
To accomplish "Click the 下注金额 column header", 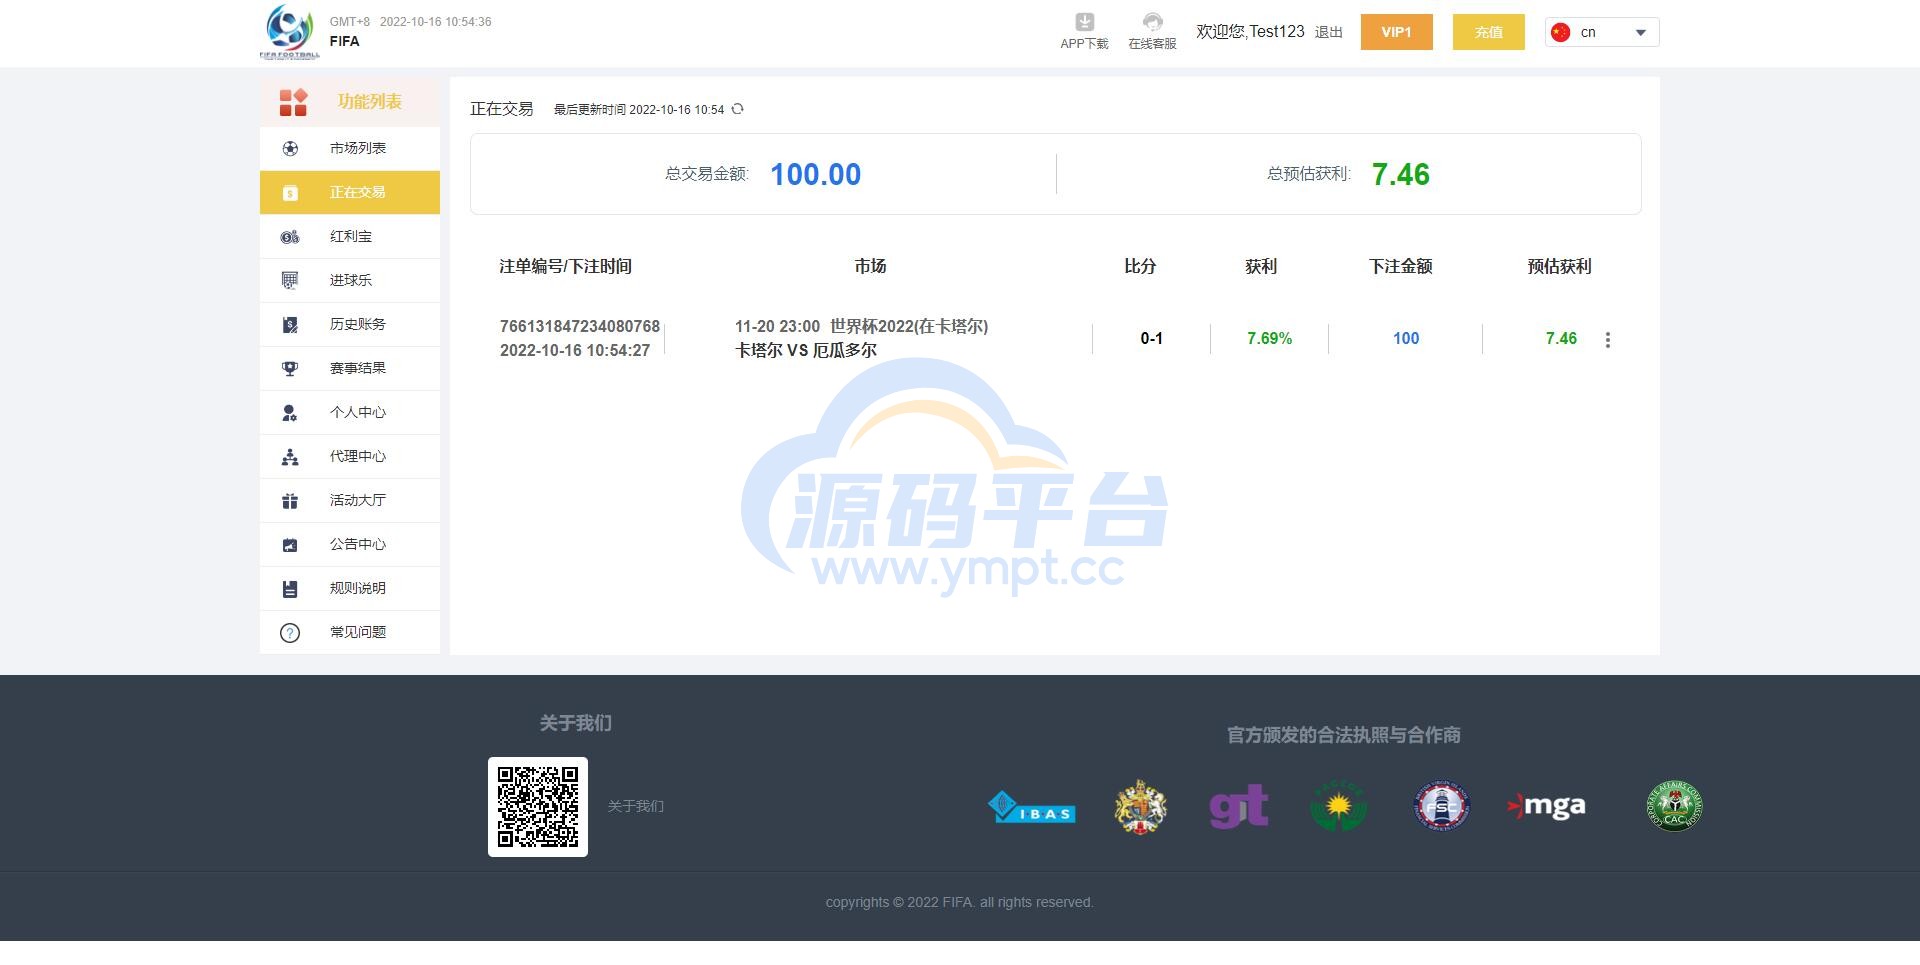I will pyautogui.click(x=1401, y=266).
